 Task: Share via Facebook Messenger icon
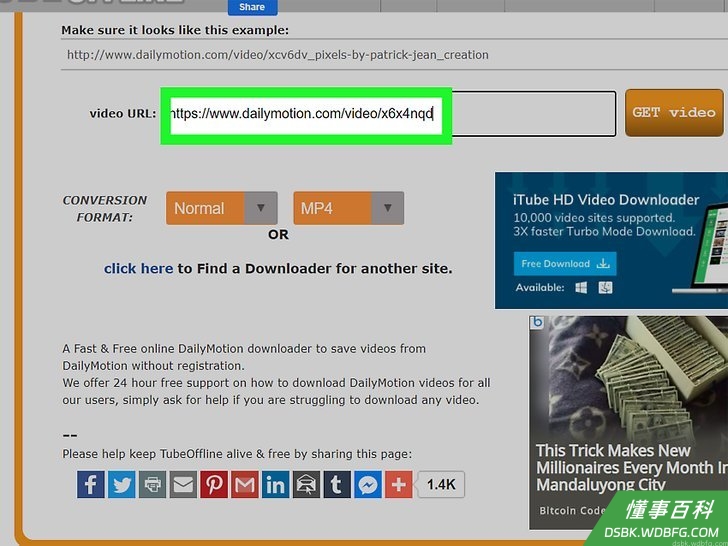[x=368, y=484]
